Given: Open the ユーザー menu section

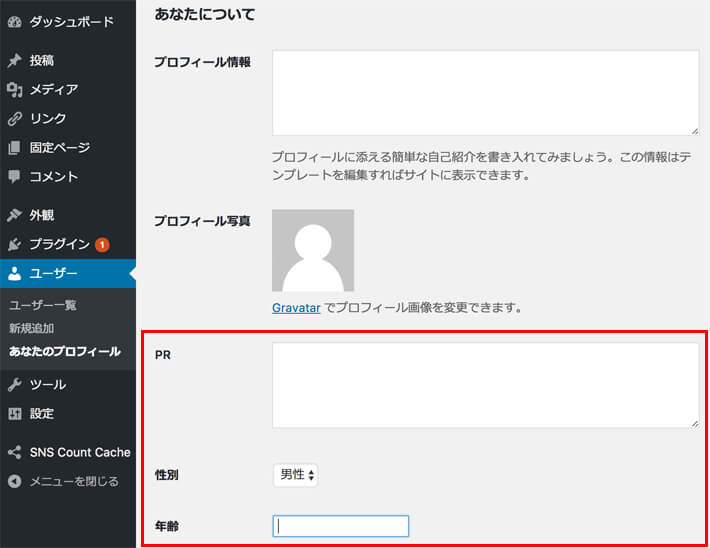Looking at the screenshot, I should point(54,273).
